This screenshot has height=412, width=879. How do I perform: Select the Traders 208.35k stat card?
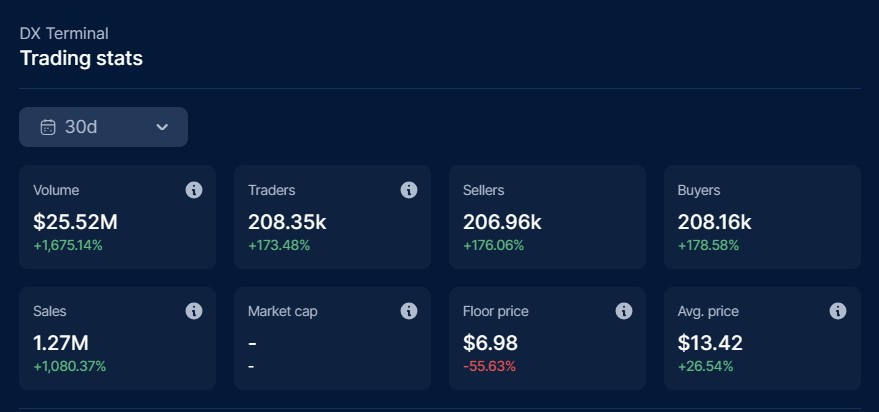click(332, 217)
